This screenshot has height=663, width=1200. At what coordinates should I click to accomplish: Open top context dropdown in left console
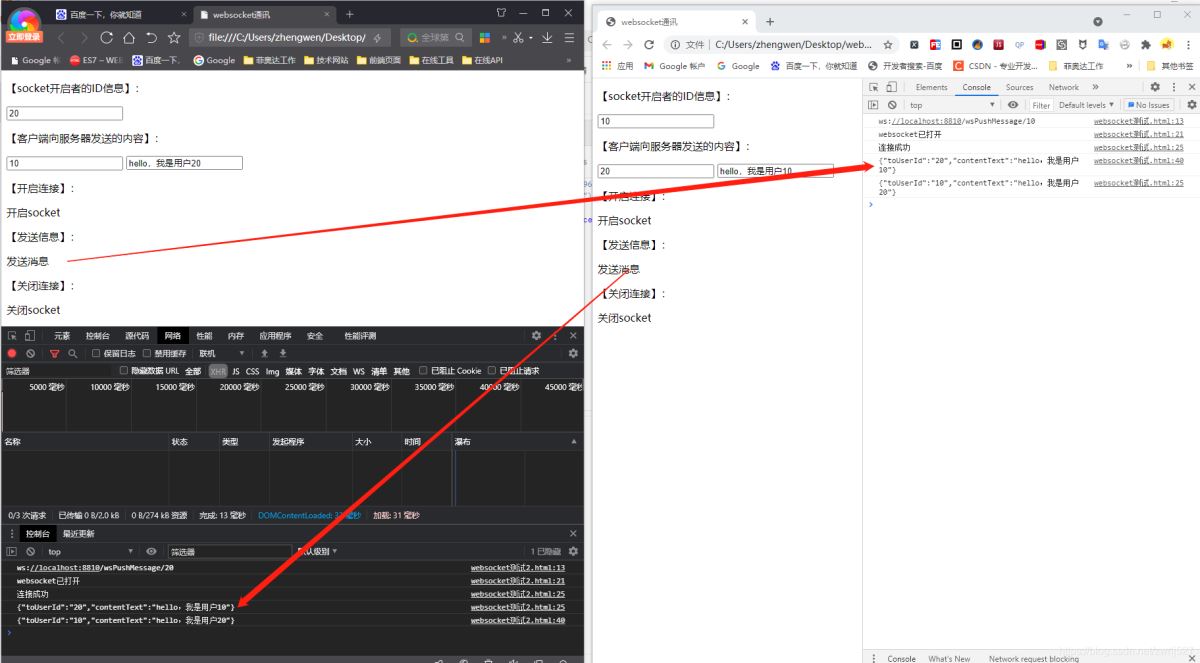[x=90, y=551]
